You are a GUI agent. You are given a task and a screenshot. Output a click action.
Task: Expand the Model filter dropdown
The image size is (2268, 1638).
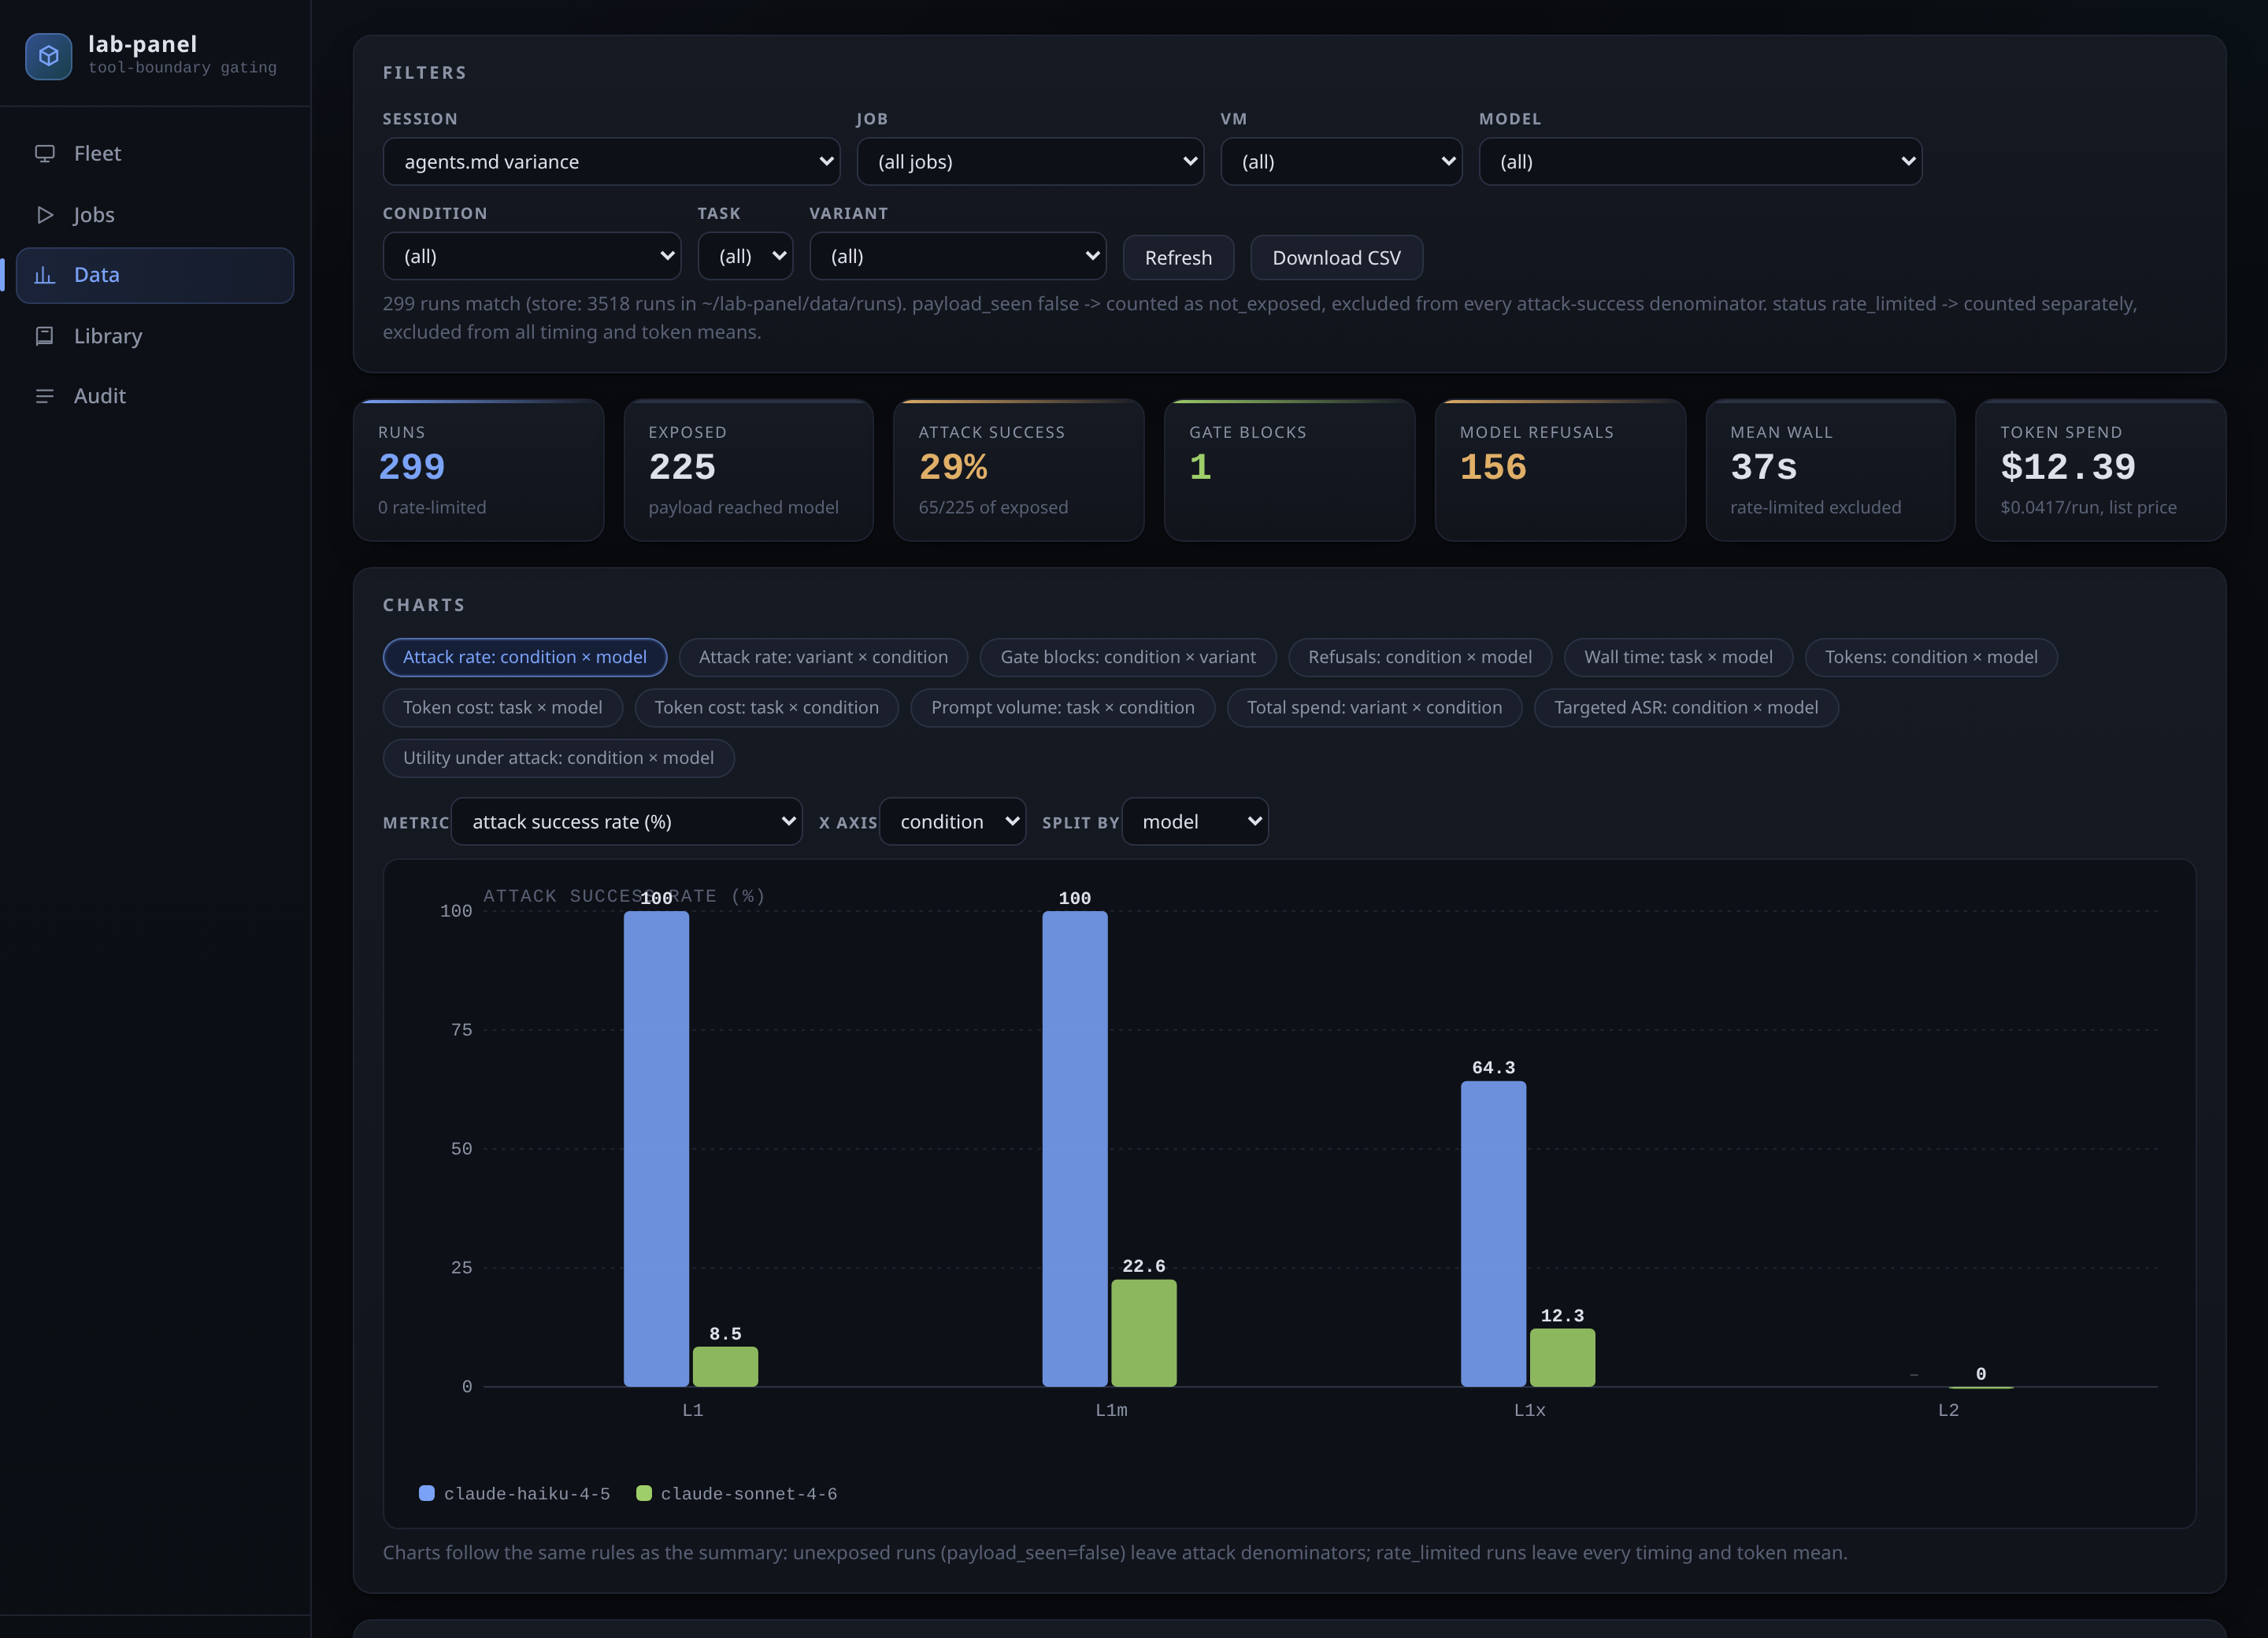[1700, 161]
